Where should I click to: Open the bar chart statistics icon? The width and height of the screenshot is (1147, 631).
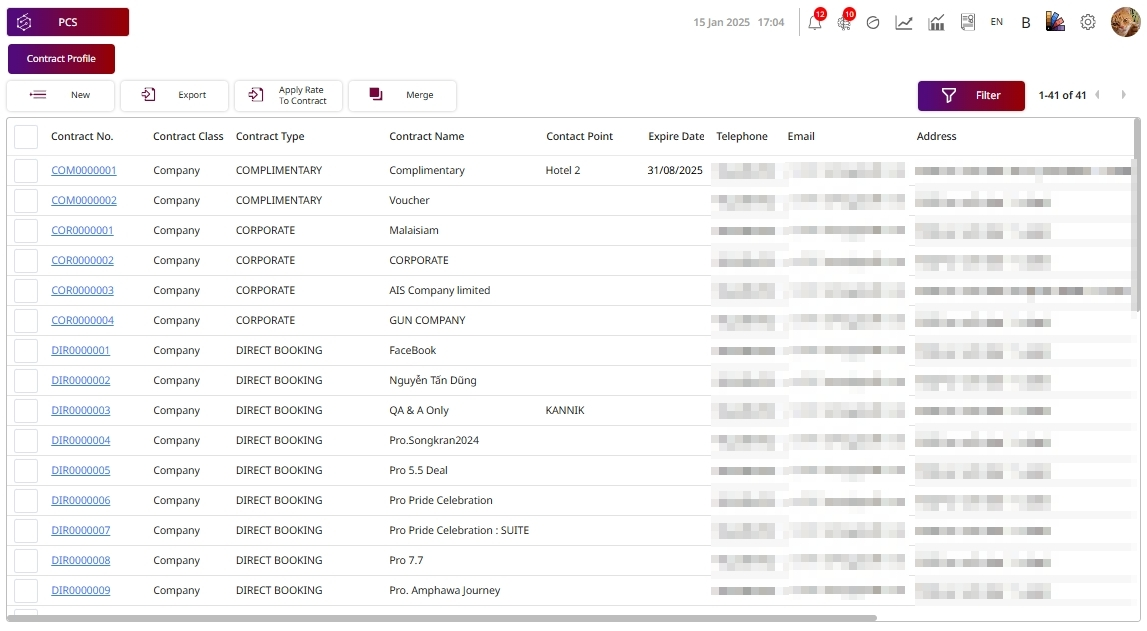click(x=936, y=22)
